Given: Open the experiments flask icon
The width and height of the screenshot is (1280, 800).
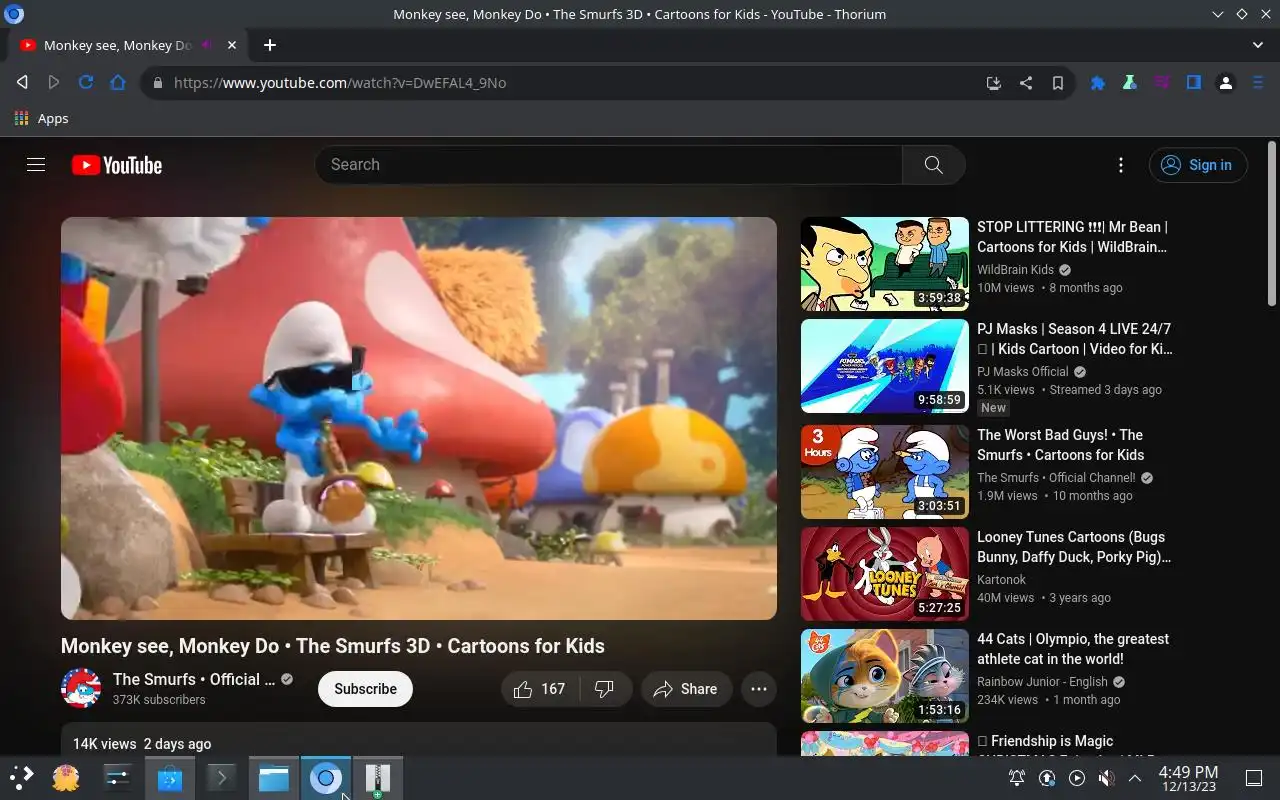Looking at the screenshot, I should [x=1129, y=83].
